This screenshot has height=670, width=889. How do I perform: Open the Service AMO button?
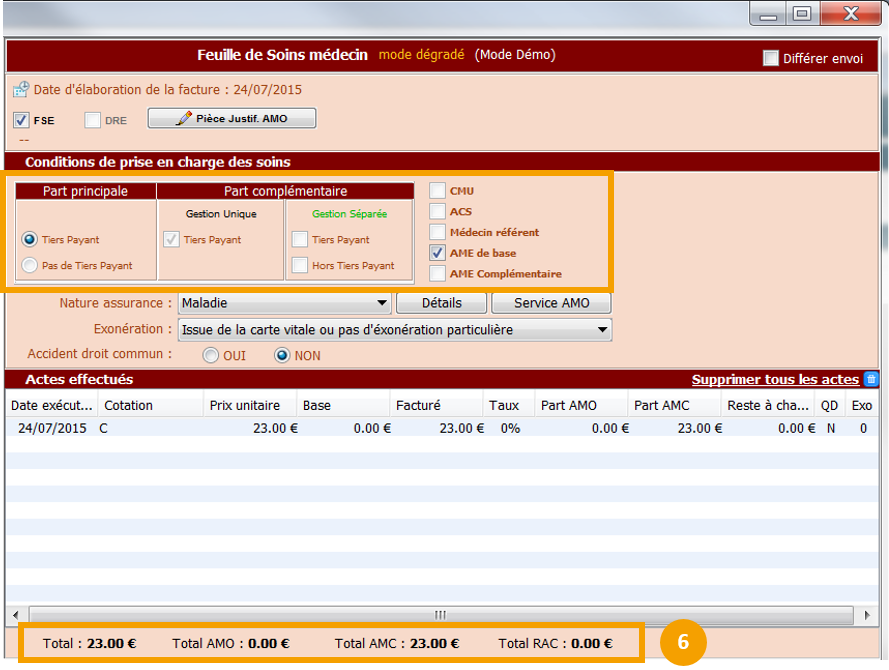pos(552,303)
